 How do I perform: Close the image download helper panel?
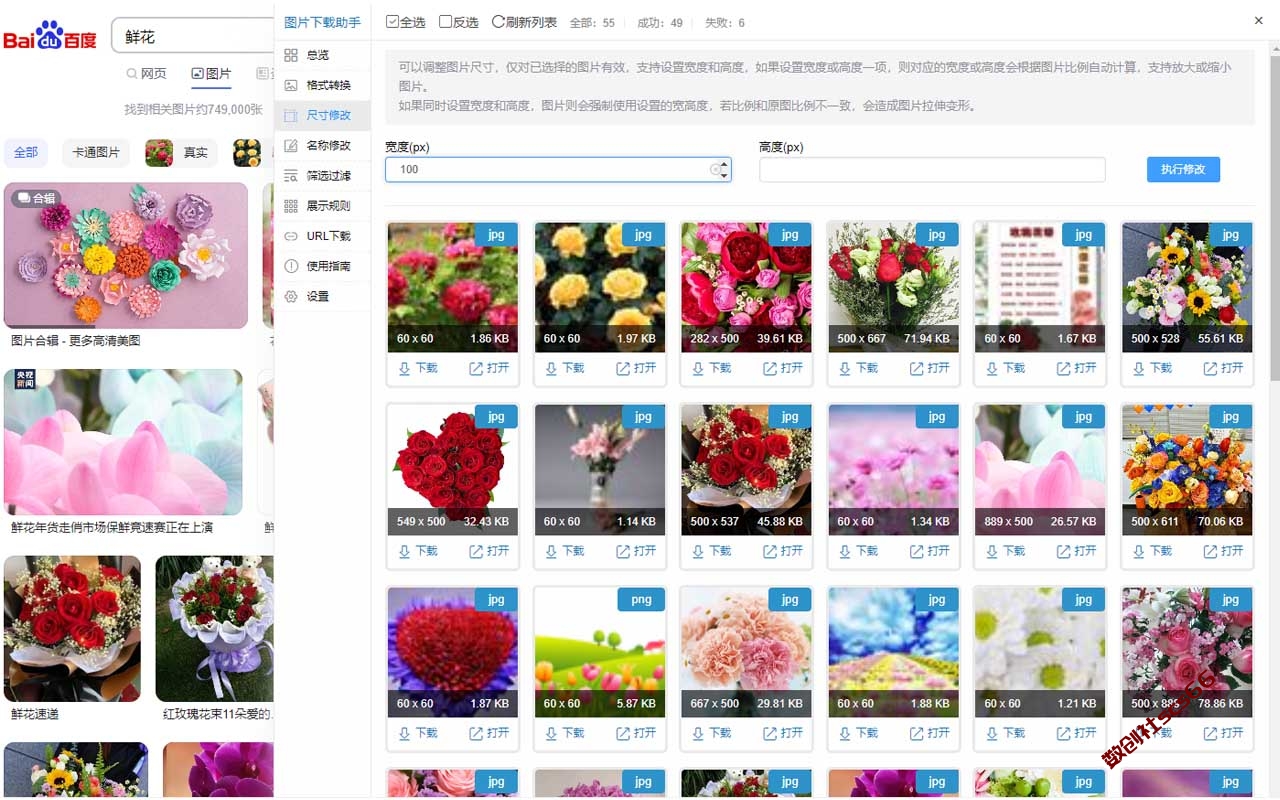tap(1258, 21)
